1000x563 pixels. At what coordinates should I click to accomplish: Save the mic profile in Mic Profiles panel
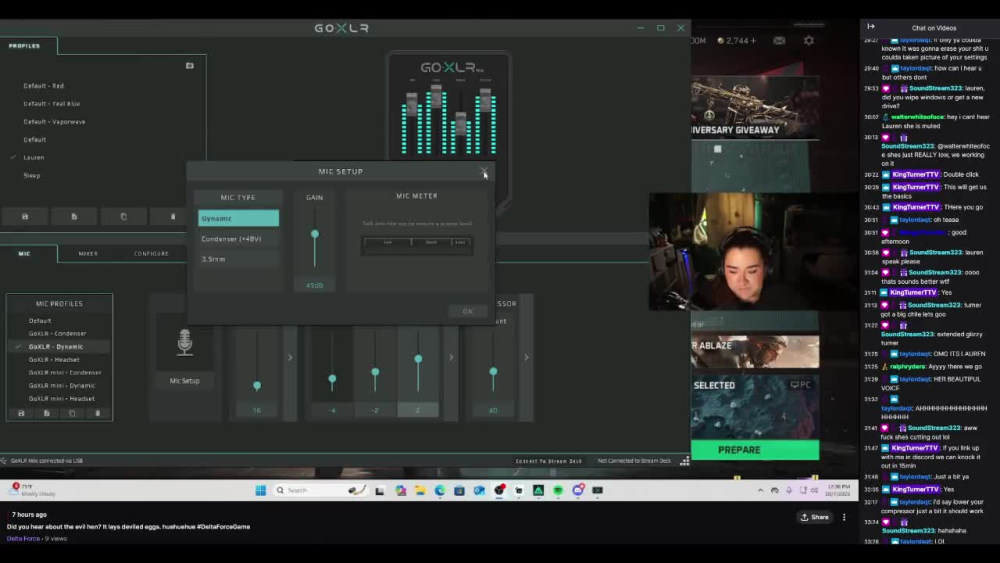point(21,413)
